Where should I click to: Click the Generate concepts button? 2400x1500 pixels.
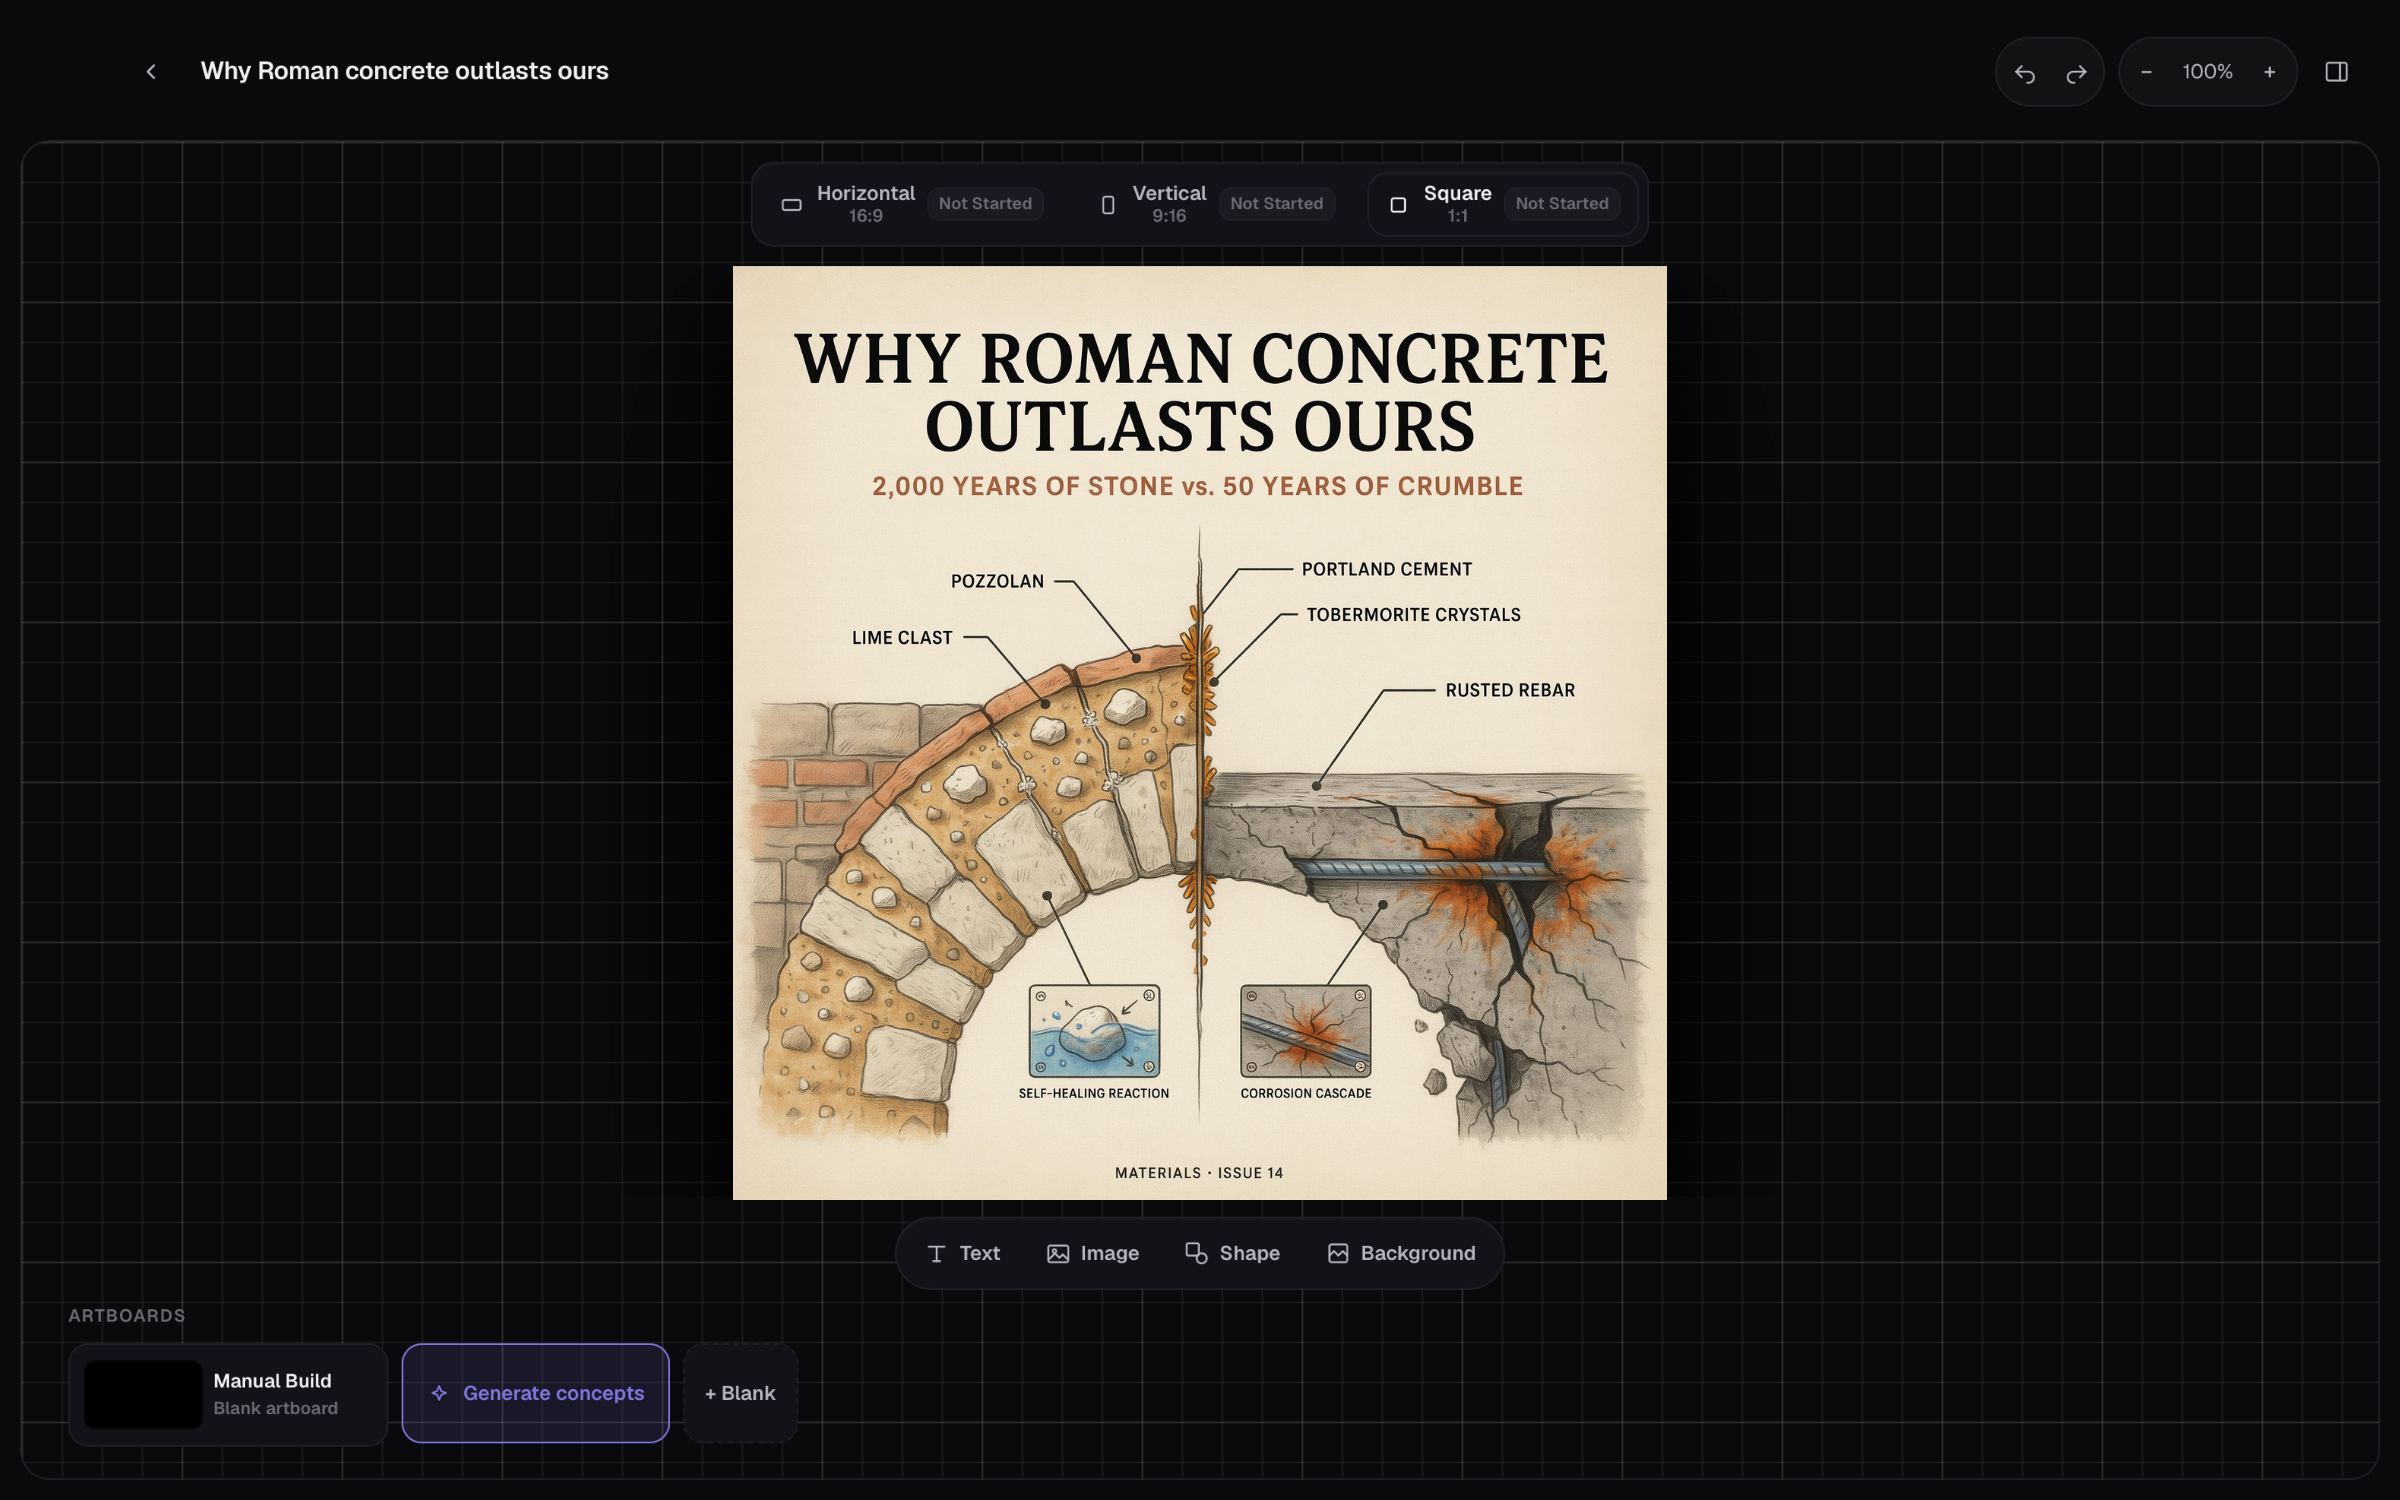[536, 1393]
